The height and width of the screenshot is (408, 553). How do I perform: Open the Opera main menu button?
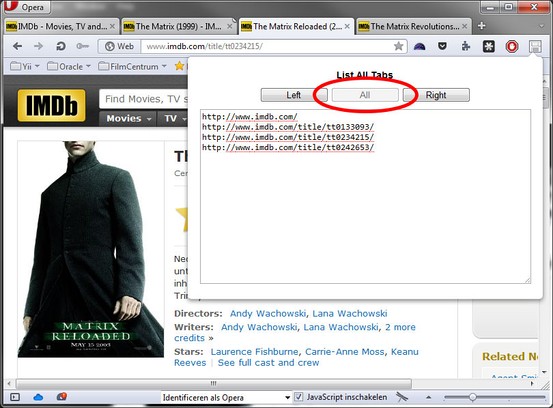(27, 7)
